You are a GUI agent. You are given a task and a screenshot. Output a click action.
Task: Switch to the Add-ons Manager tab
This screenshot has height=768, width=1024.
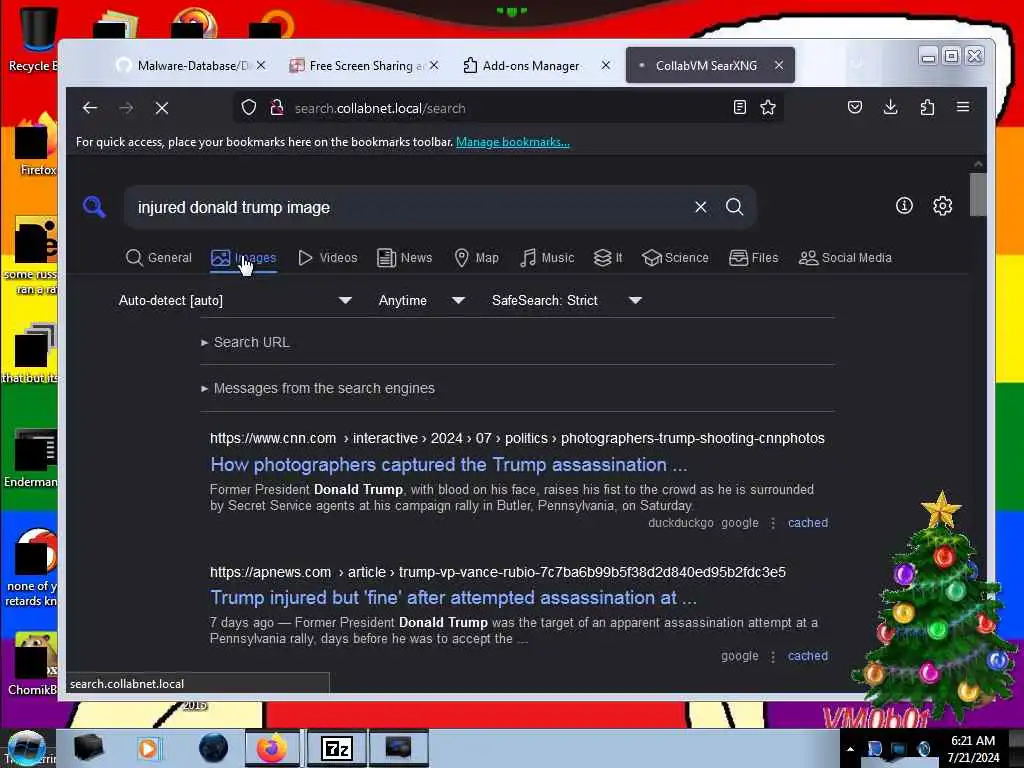[530, 65]
